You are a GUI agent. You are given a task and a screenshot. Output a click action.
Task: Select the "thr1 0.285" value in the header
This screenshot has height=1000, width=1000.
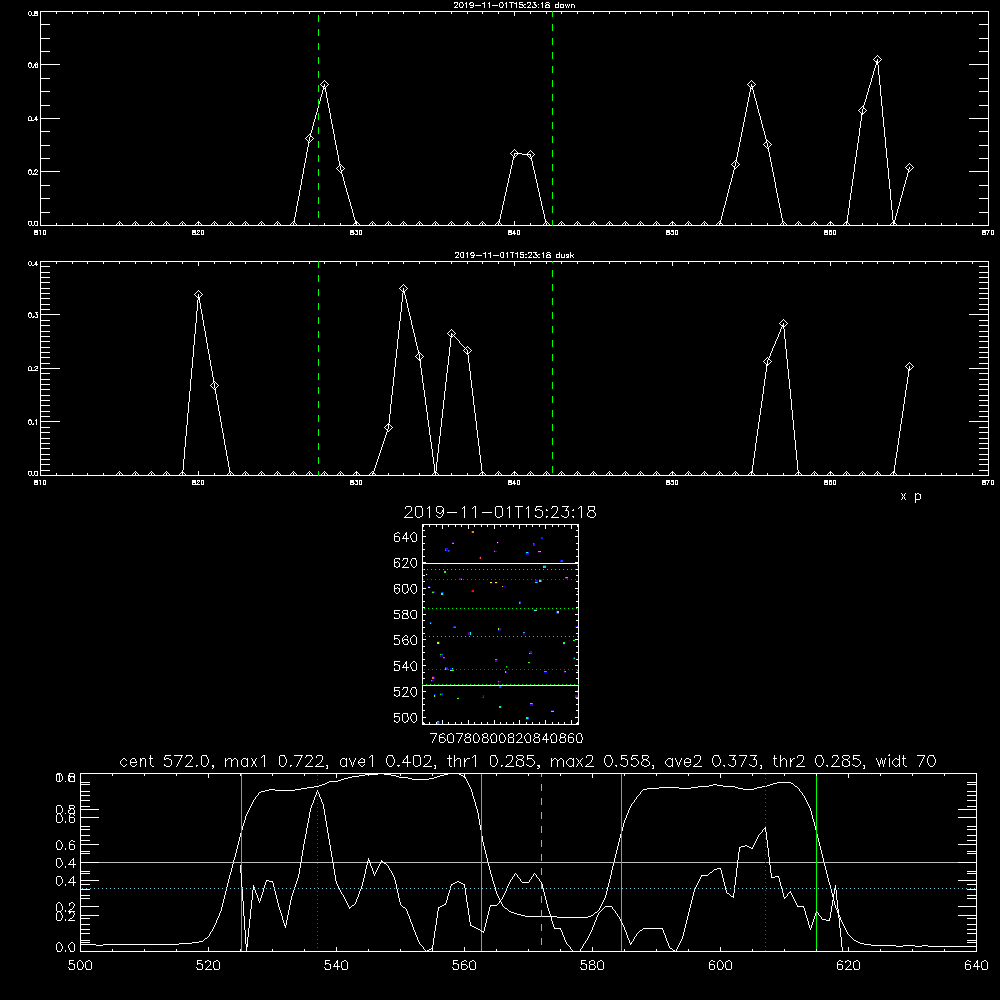coord(492,761)
